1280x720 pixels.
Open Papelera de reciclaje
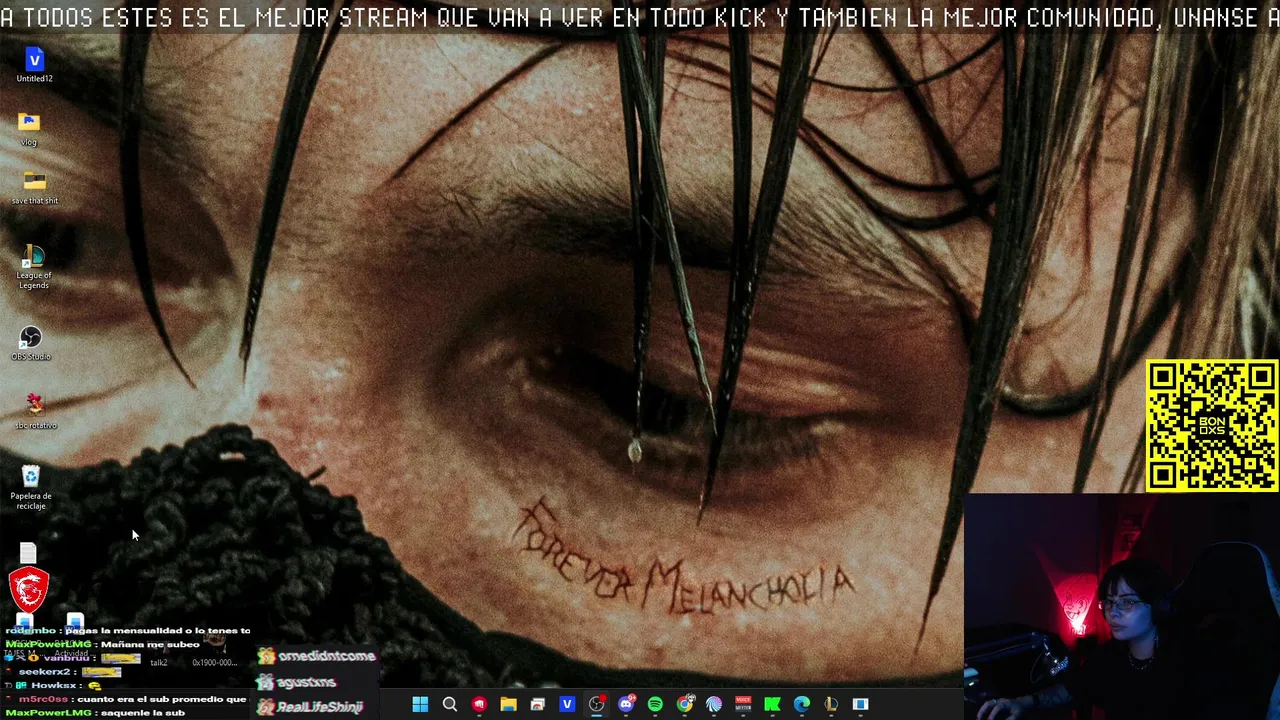tap(31, 487)
